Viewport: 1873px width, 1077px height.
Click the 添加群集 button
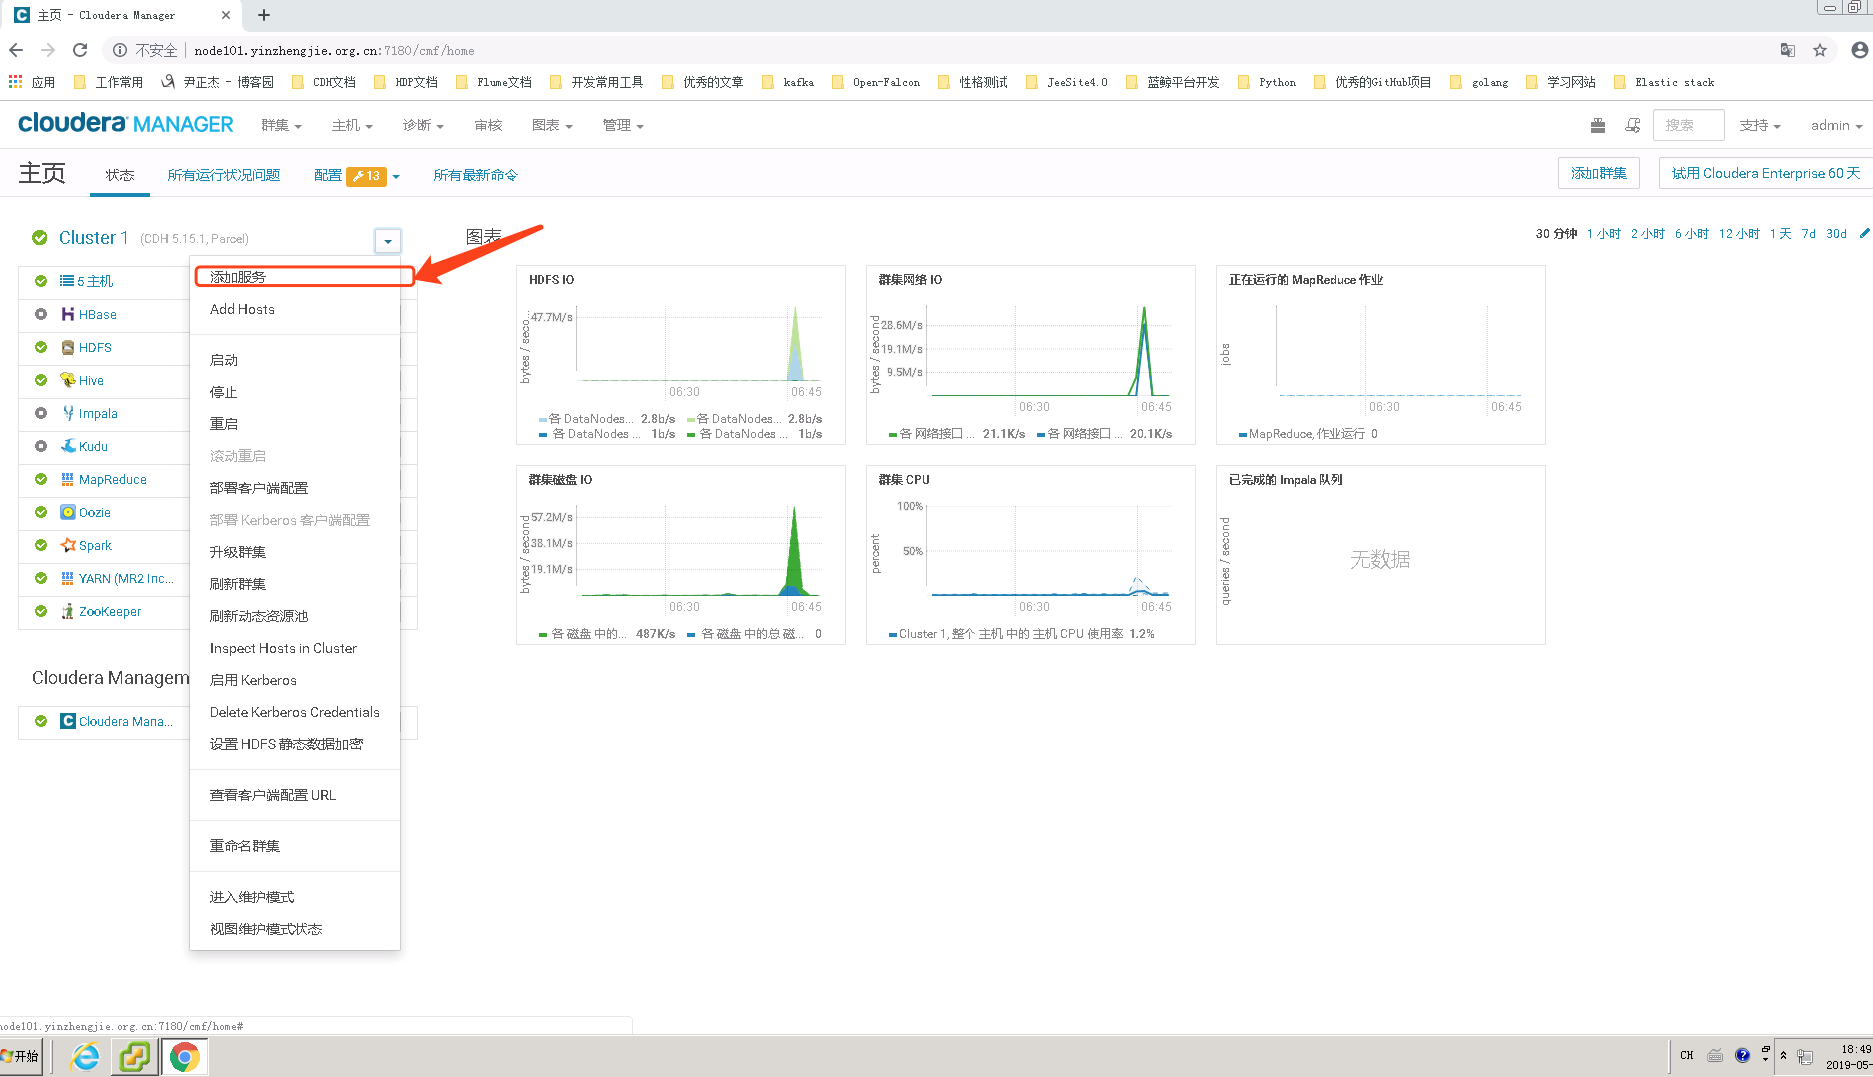coord(1598,172)
